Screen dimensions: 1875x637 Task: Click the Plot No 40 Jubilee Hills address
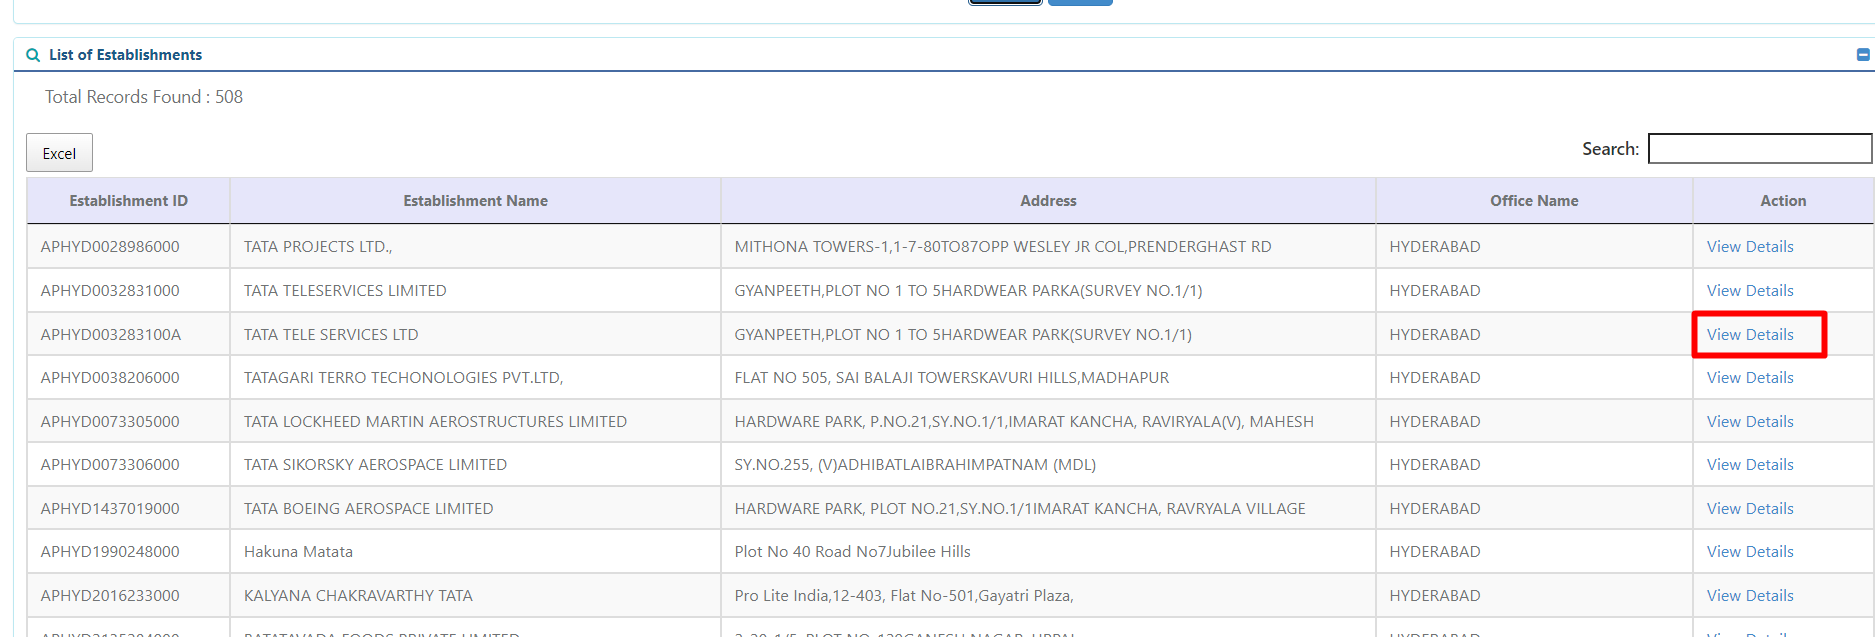pos(852,552)
